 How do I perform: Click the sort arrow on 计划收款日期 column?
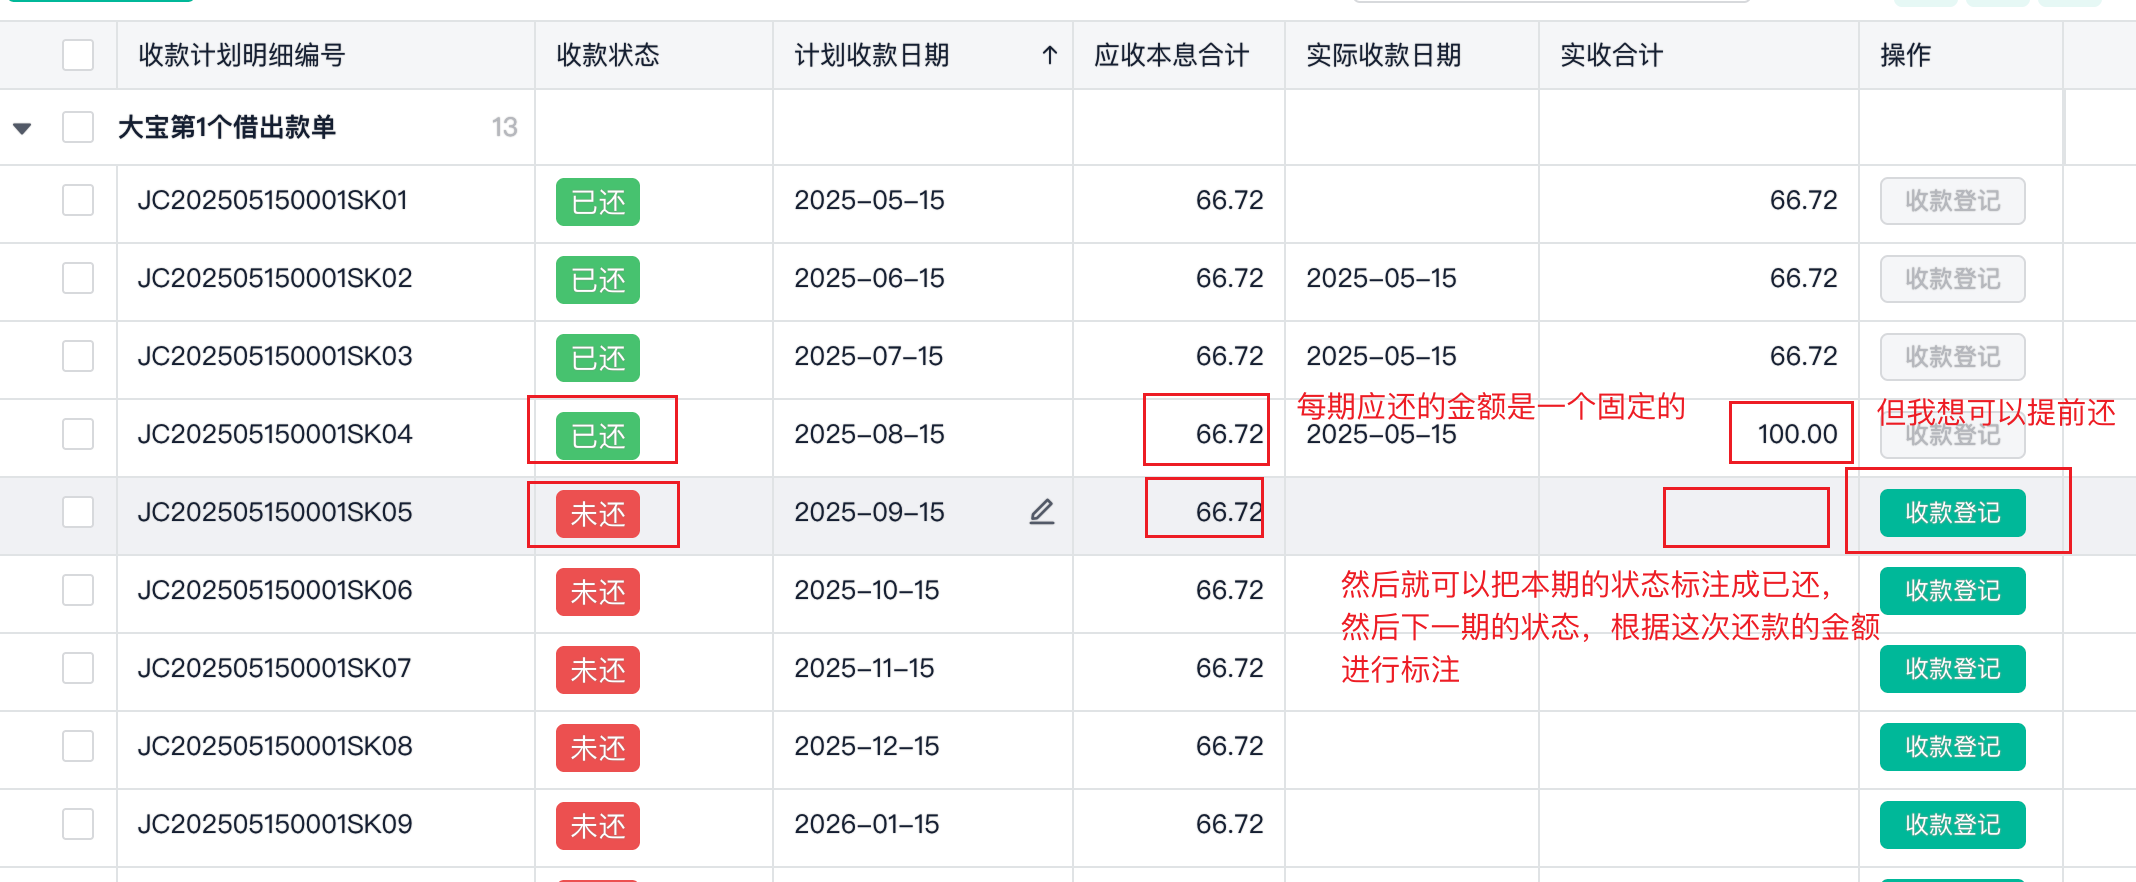tap(1049, 55)
